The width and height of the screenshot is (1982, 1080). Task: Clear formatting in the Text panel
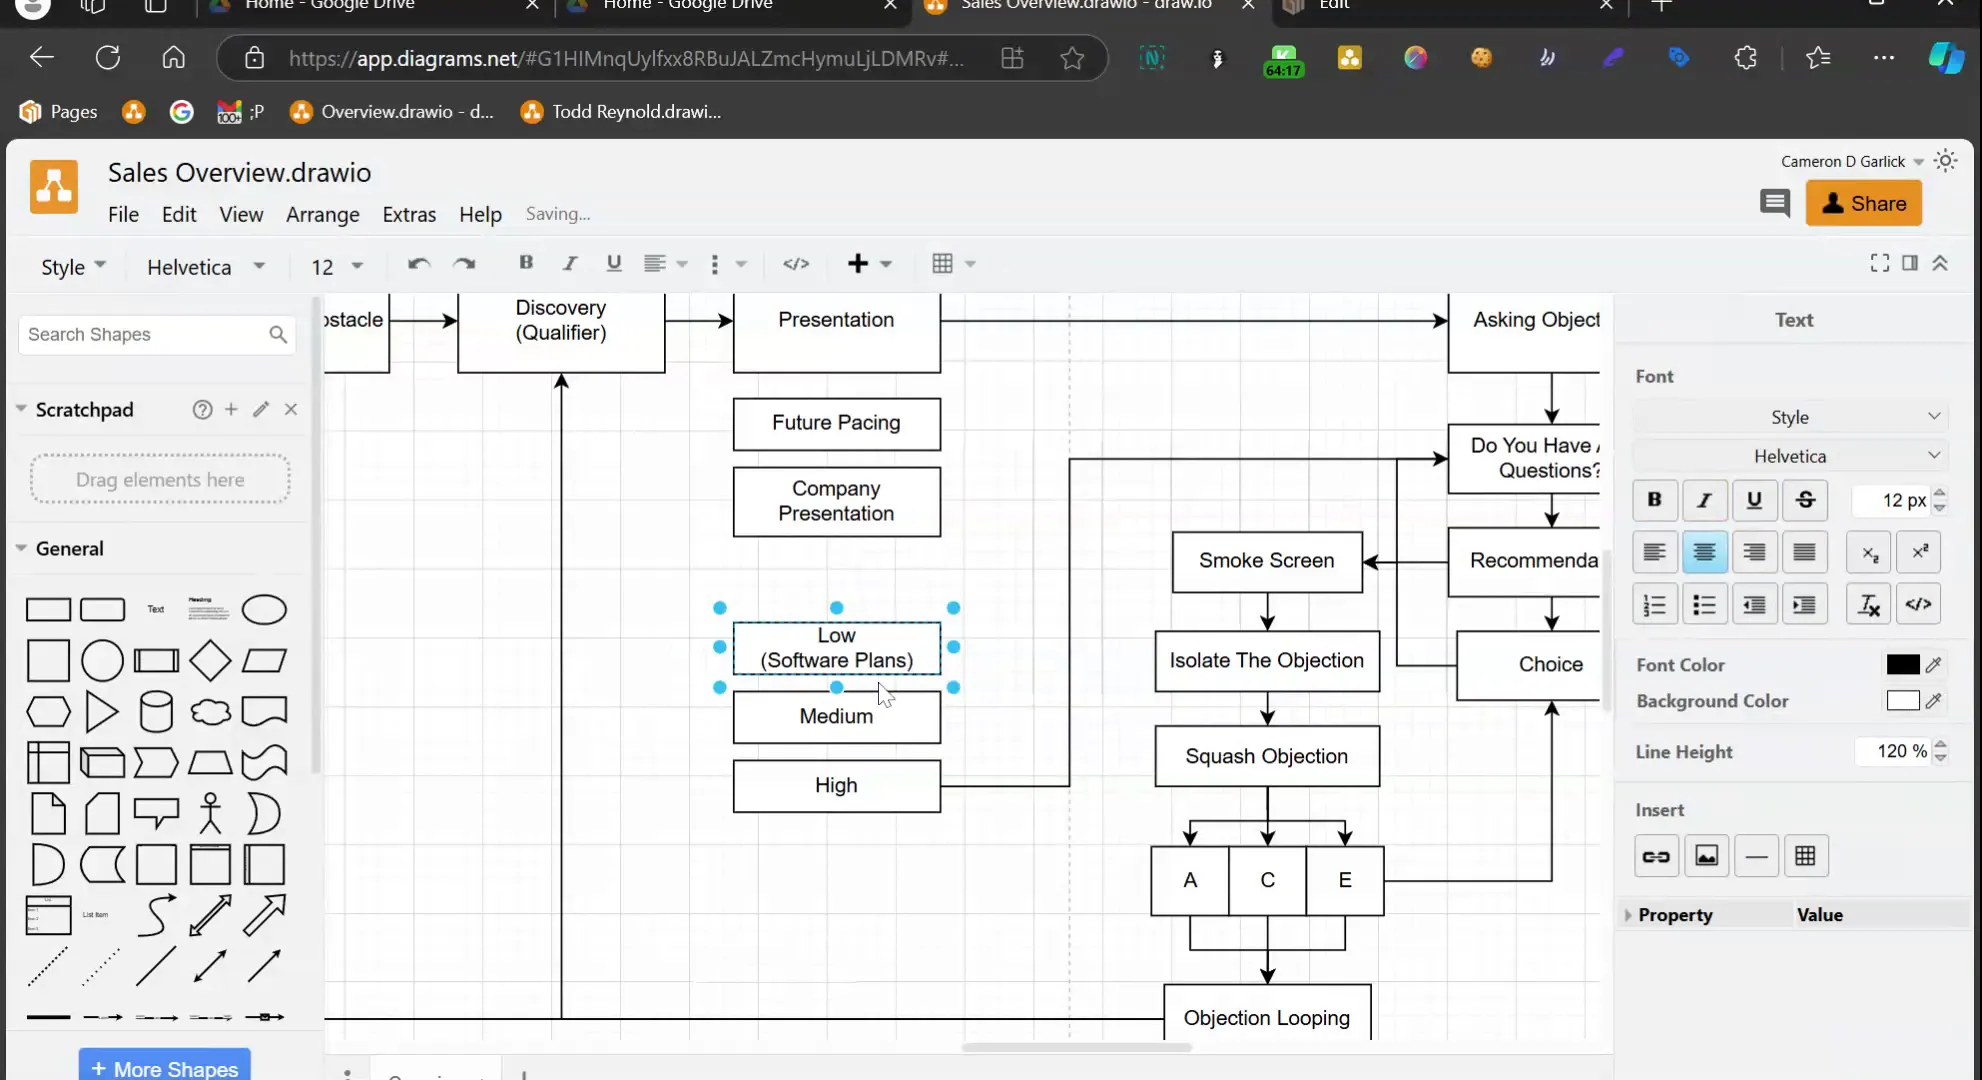pyautogui.click(x=1868, y=605)
